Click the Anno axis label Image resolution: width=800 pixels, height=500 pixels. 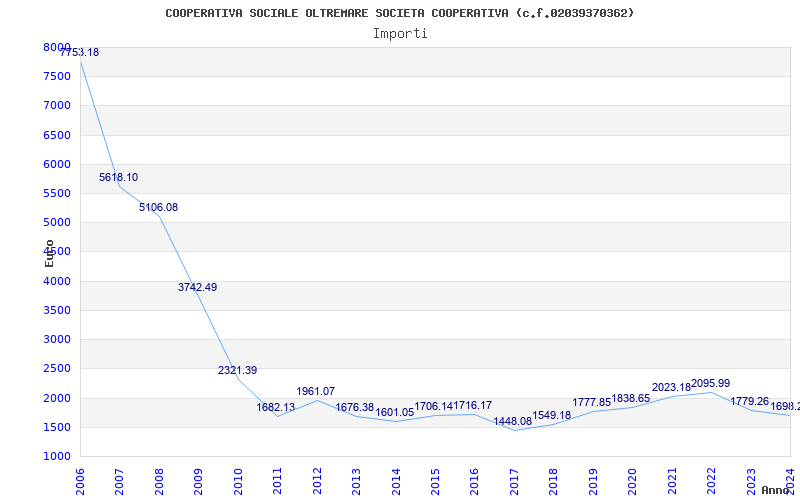(x=775, y=490)
